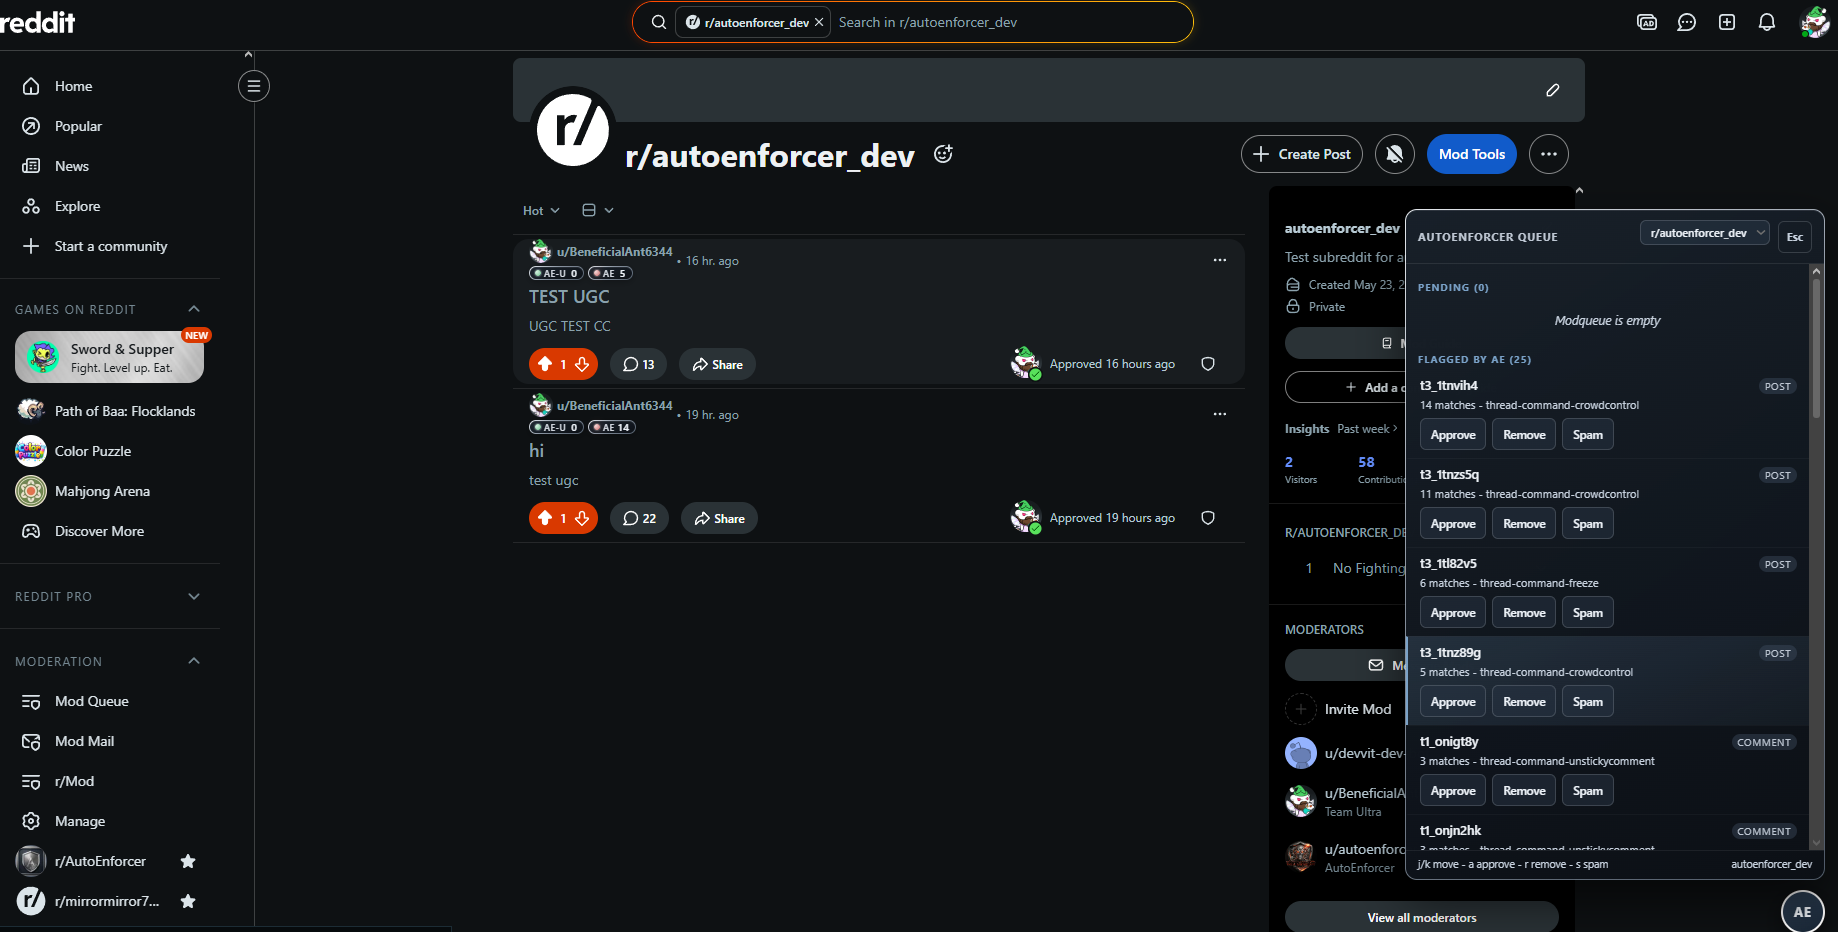Open the AE floating launcher button
The image size is (1838, 932).
1802,912
